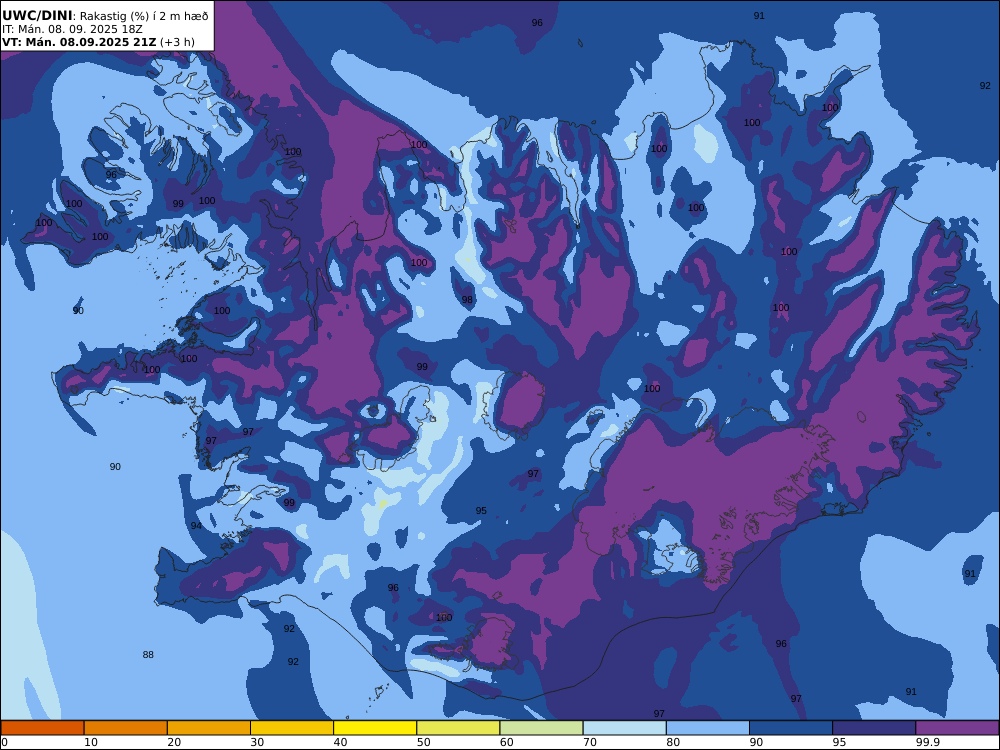Viewport: 1000px width, 750px height.
Task: Click the '70' tick label on the color scale
Action: tap(590, 742)
